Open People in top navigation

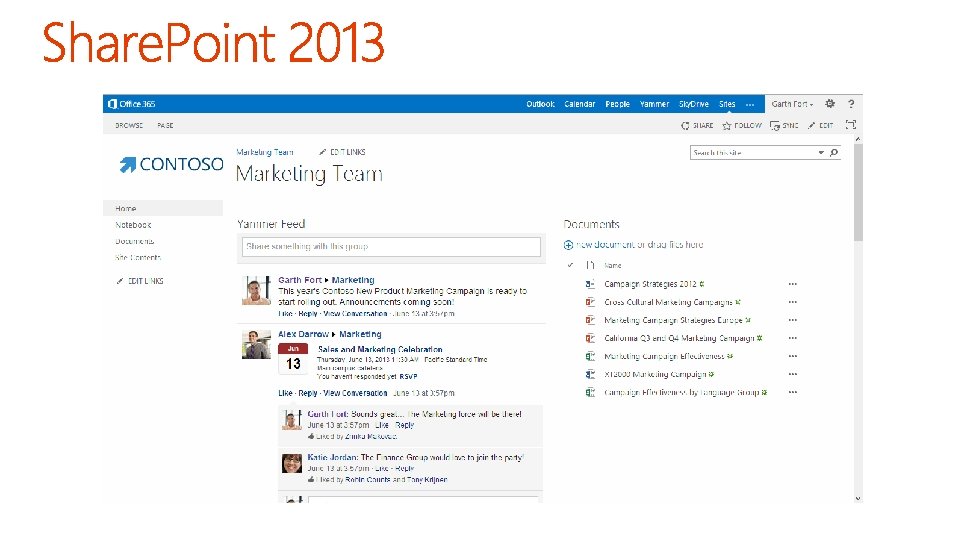pyautogui.click(x=617, y=104)
